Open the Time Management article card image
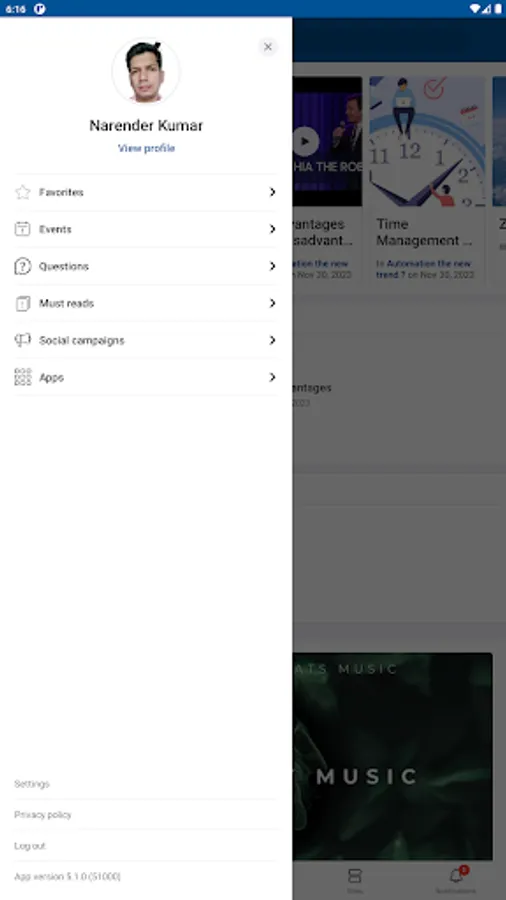 coord(427,141)
